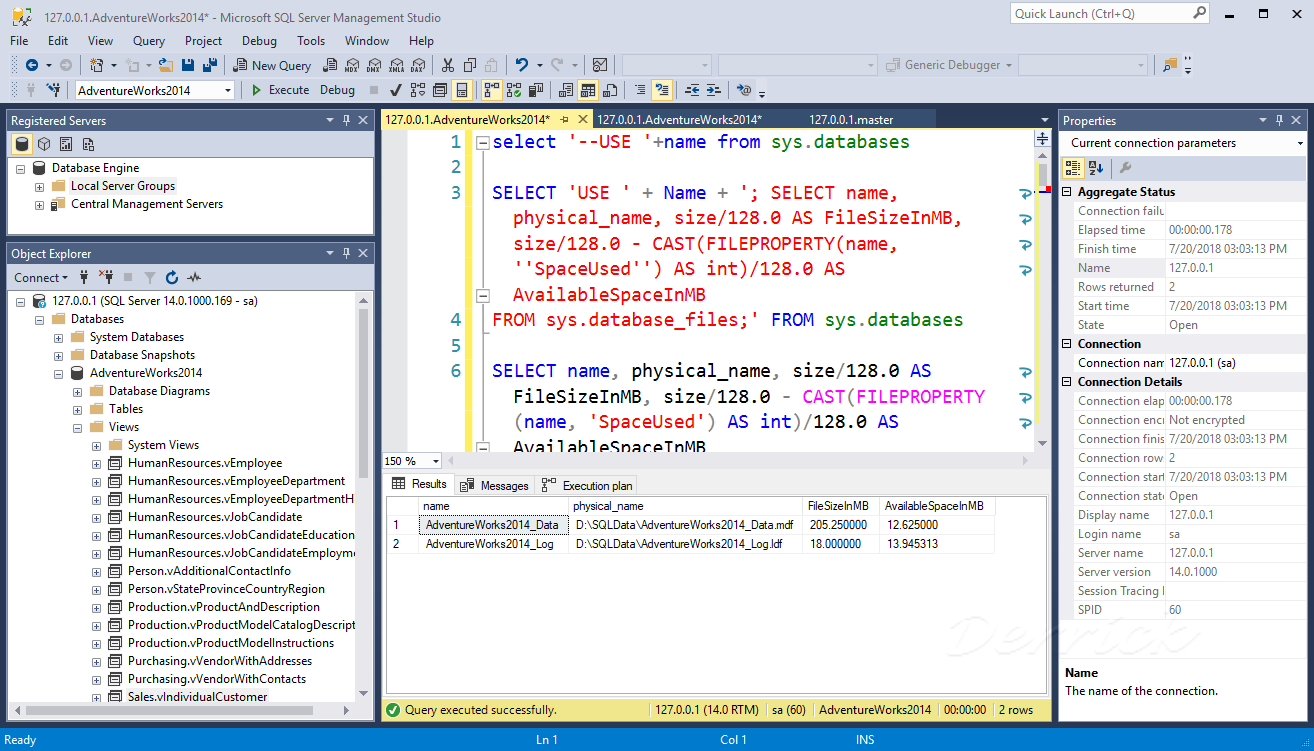The height and width of the screenshot is (751, 1314).
Task: Click the Refresh icon in Object Explorer
Action: (171, 278)
